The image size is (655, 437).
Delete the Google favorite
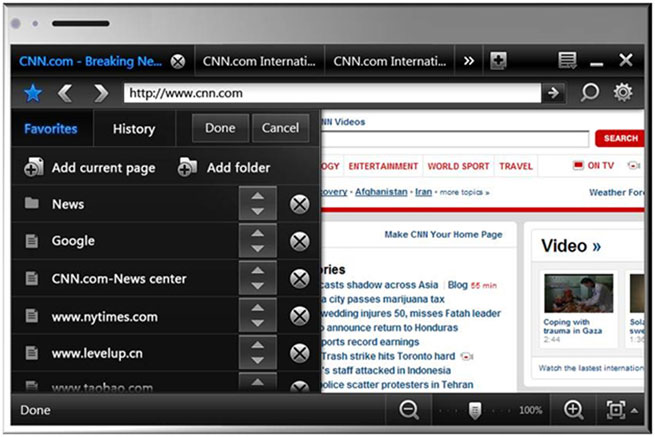[x=300, y=241]
